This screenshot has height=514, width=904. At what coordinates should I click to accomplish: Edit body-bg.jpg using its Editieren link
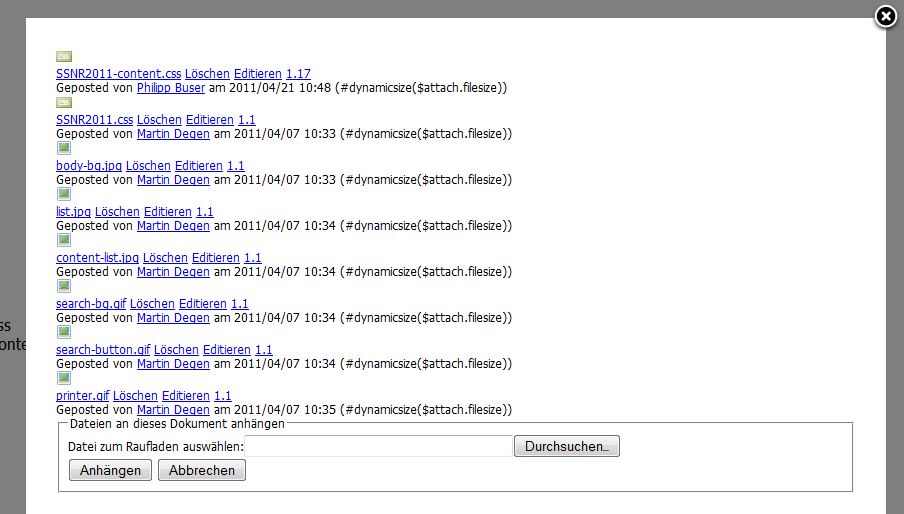198,166
